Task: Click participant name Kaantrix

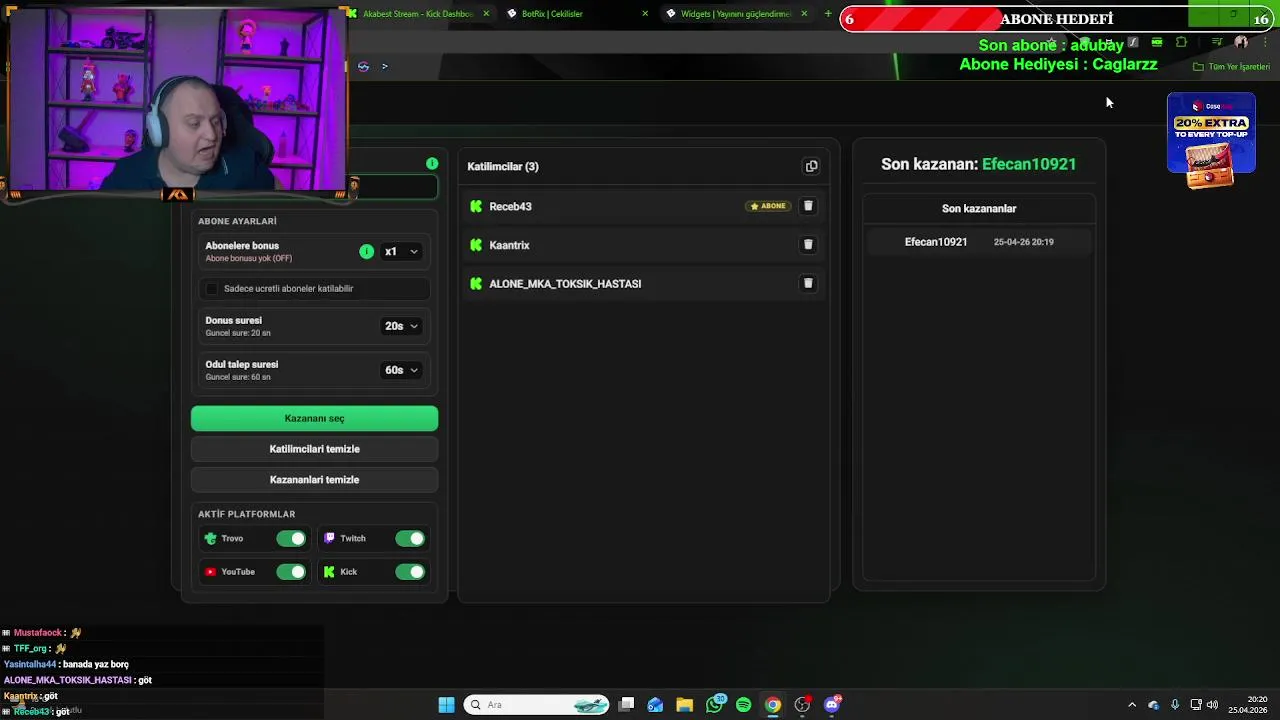Action: pyautogui.click(x=509, y=245)
